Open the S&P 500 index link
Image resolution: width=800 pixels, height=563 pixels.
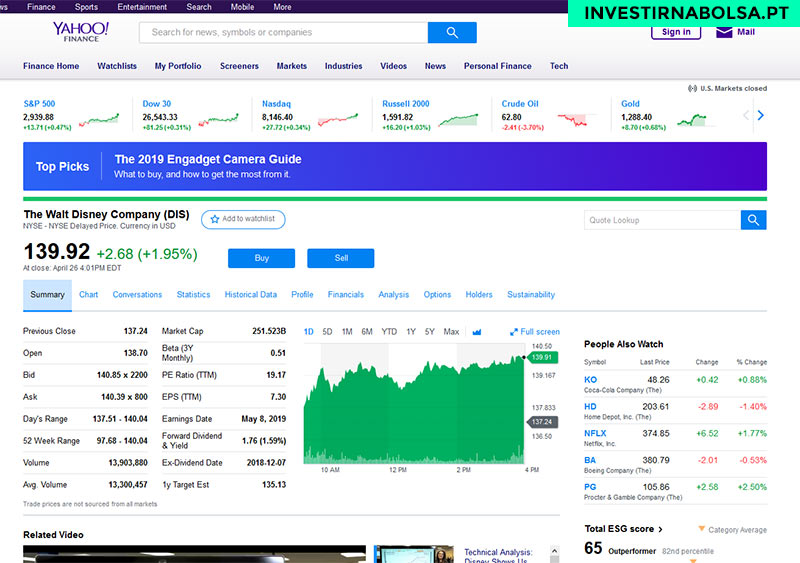tap(39, 104)
